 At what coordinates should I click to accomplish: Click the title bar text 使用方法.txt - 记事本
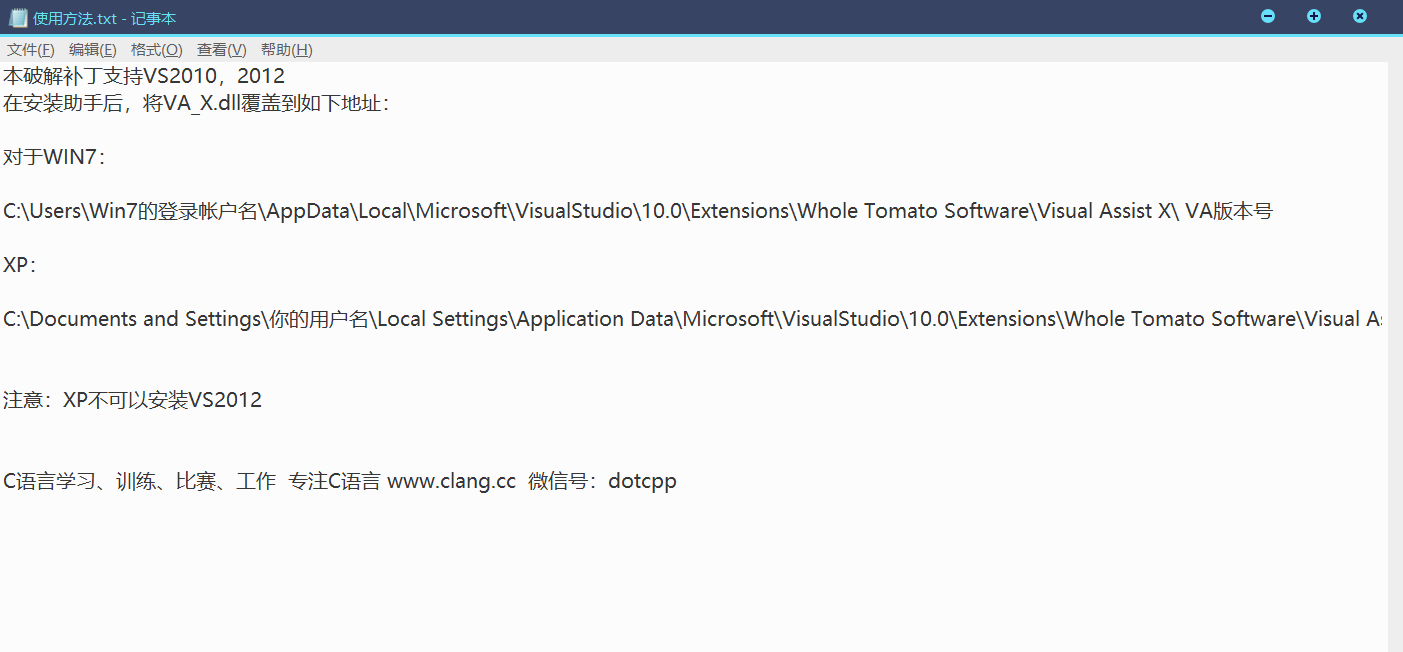tap(104, 18)
